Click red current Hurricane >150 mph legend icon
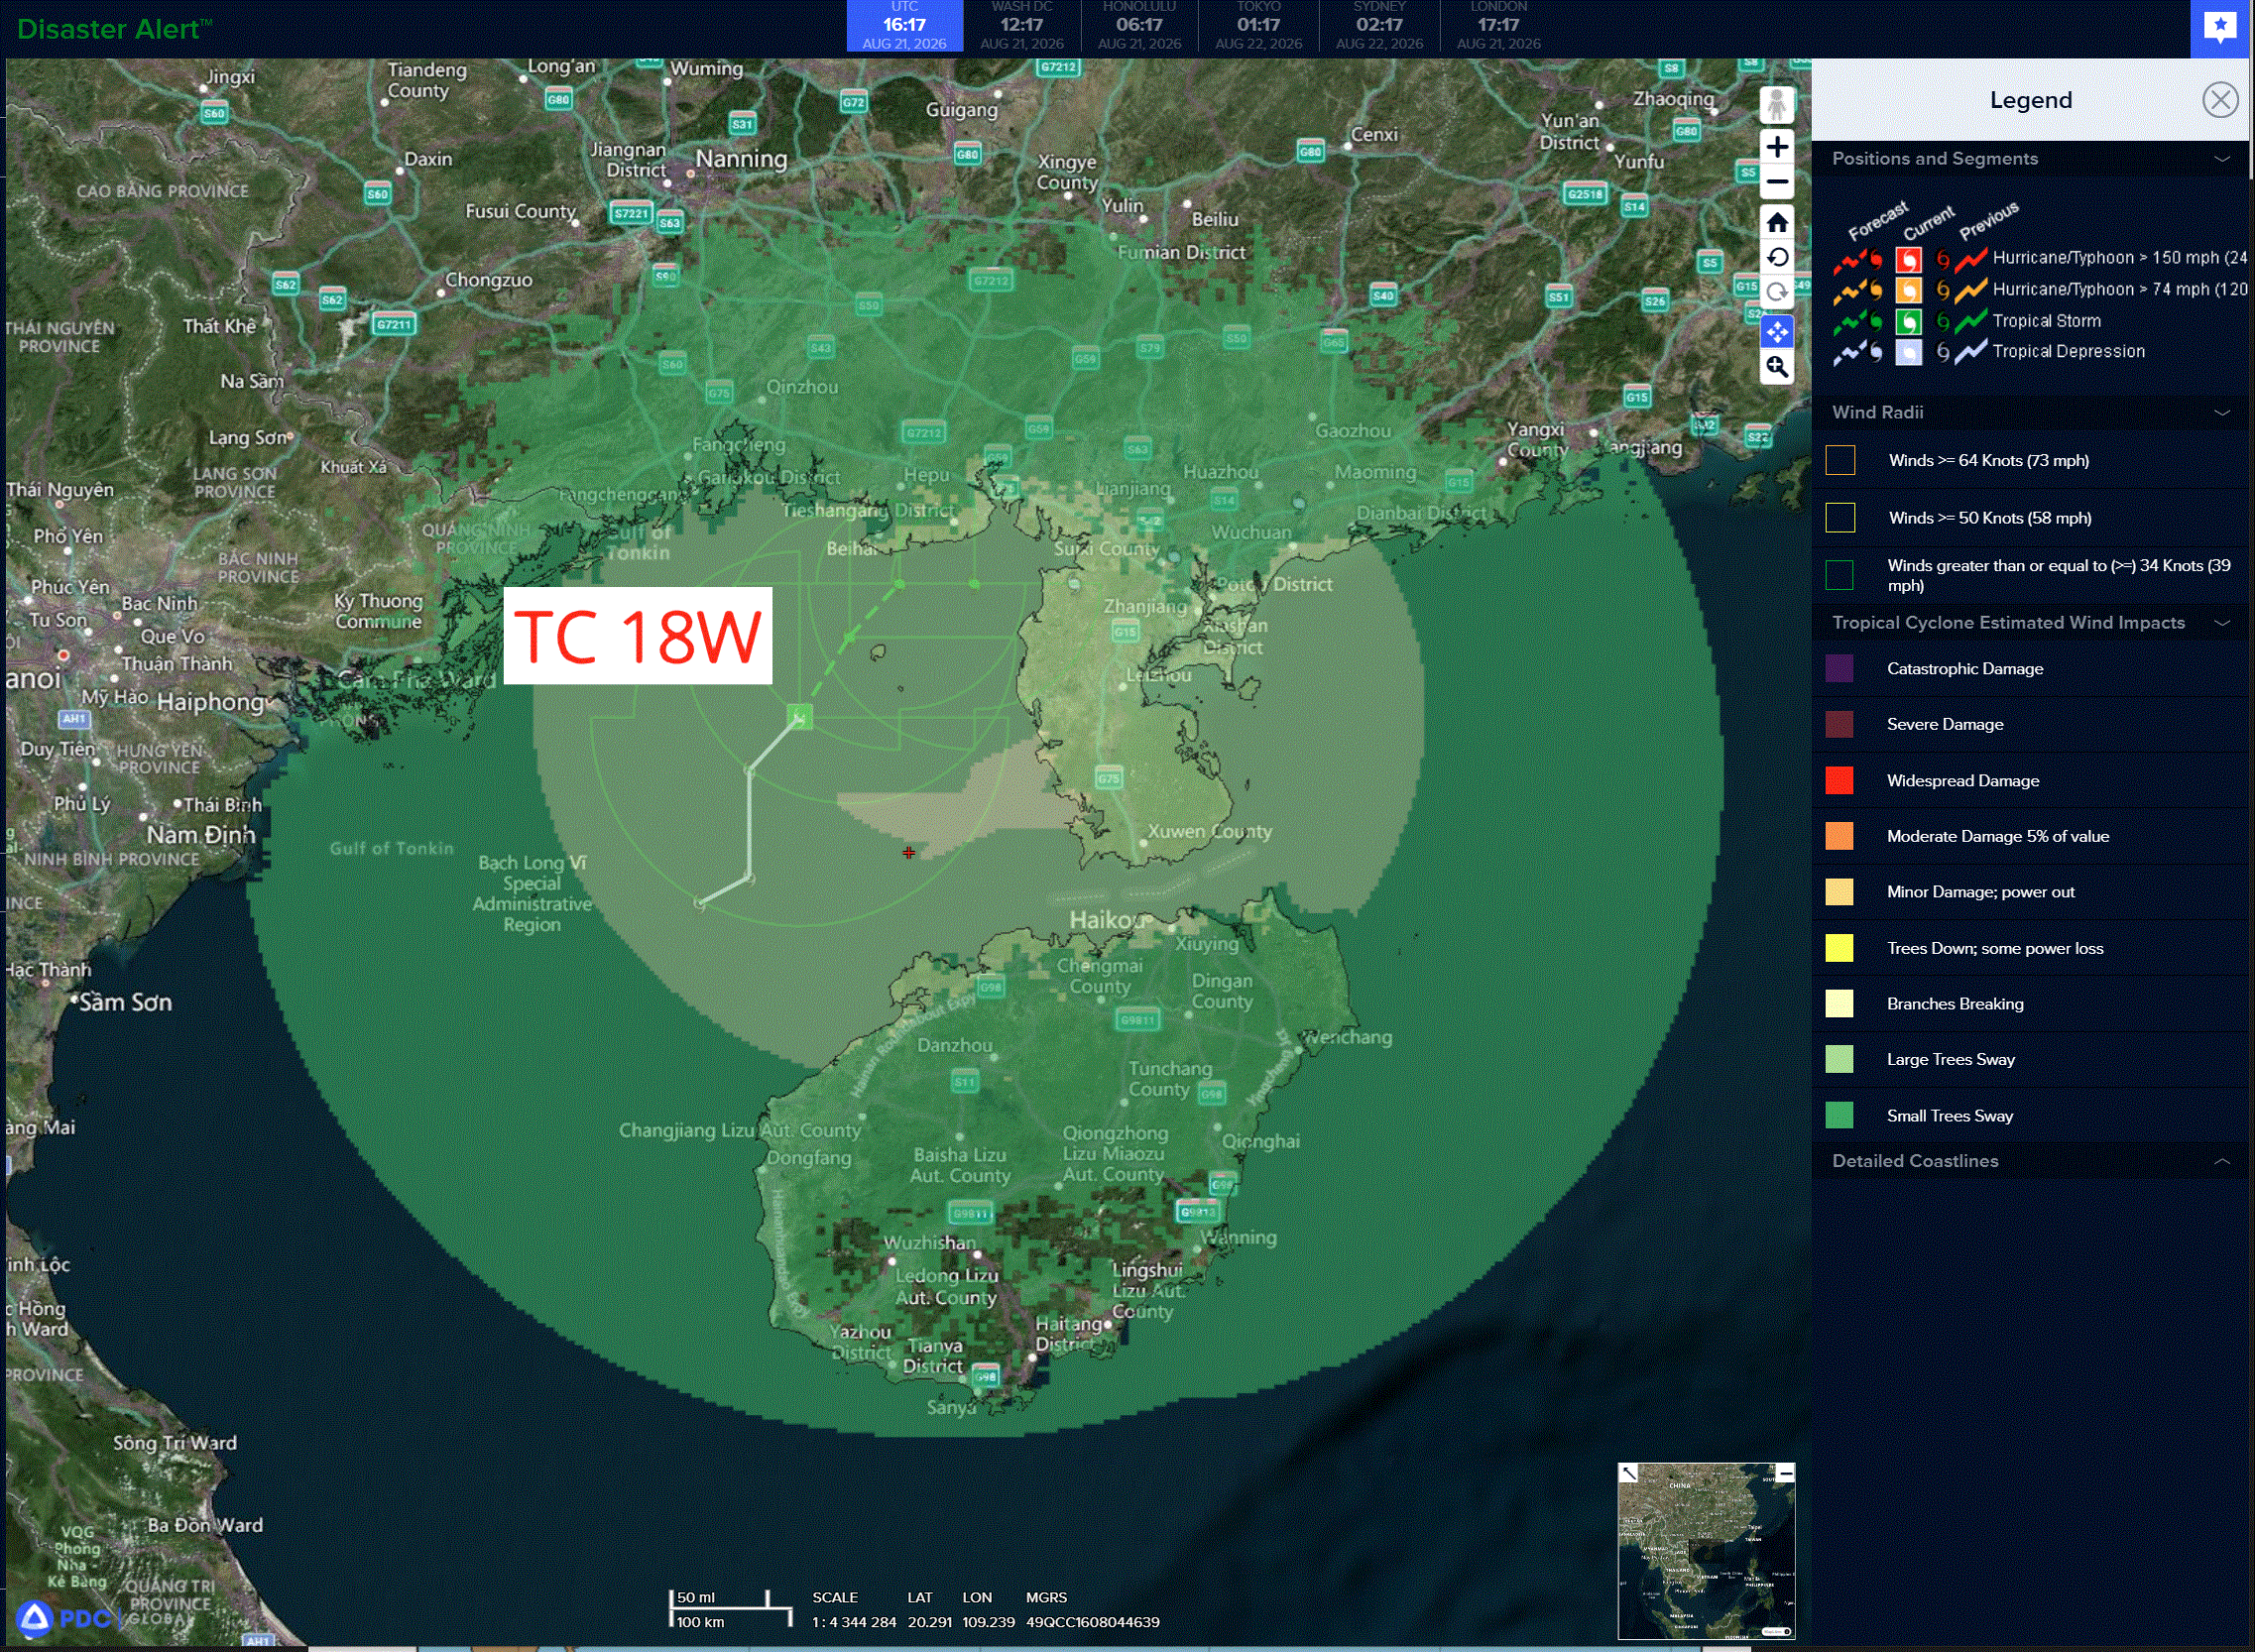The image size is (2255, 1652). tap(1908, 260)
